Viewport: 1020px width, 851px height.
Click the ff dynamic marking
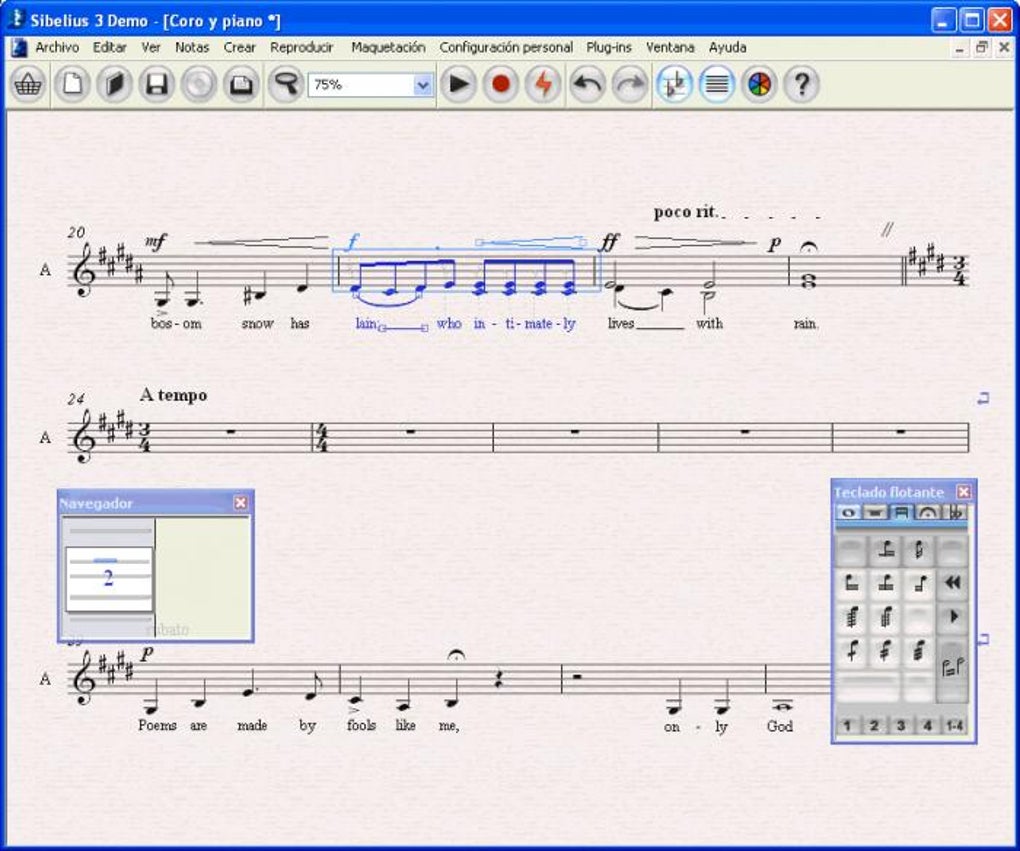click(609, 242)
